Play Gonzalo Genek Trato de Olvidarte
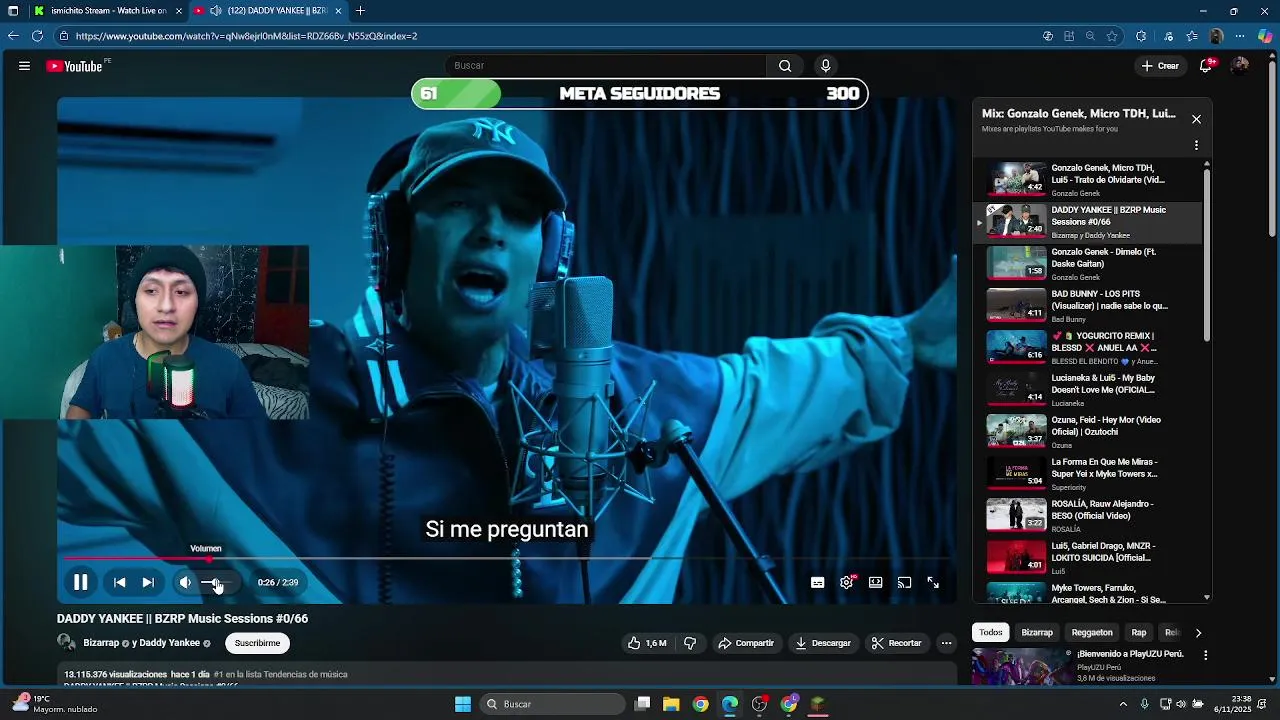 click(x=1088, y=180)
